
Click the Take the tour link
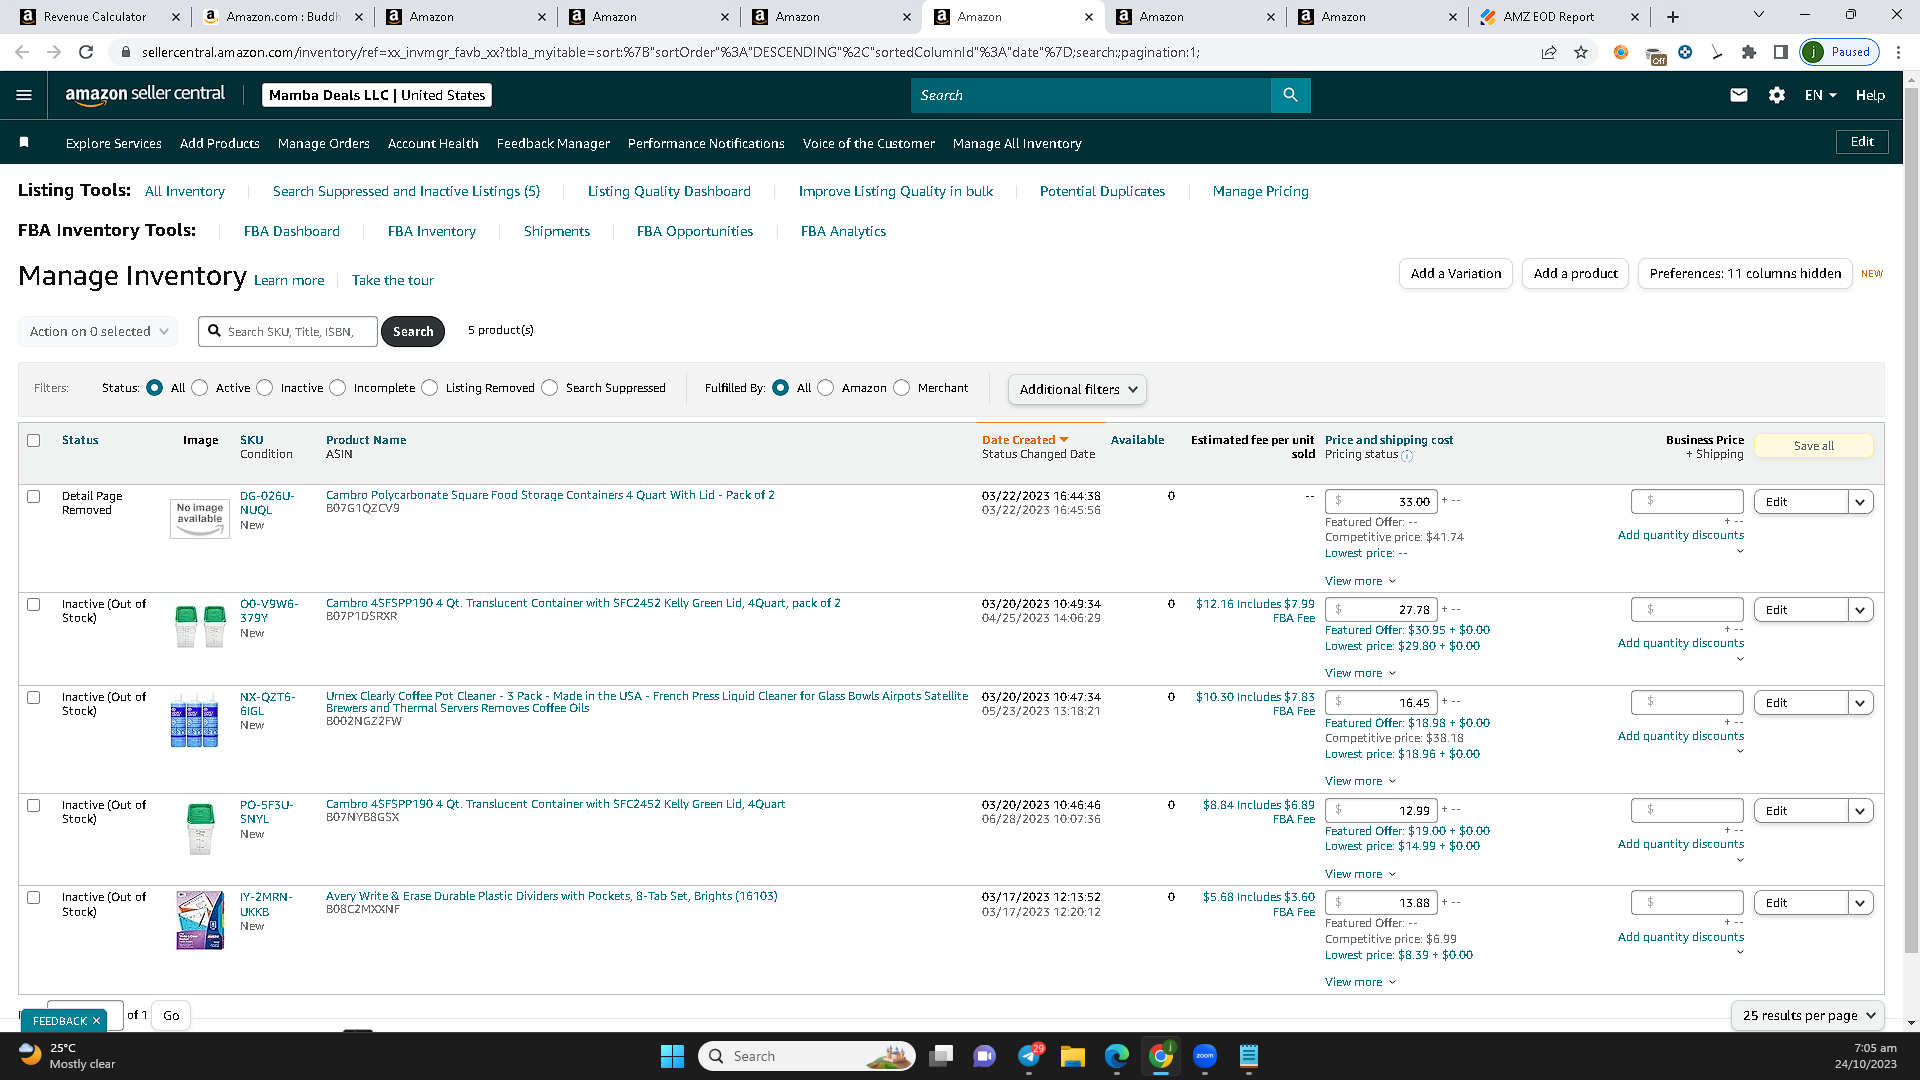(x=393, y=280)
